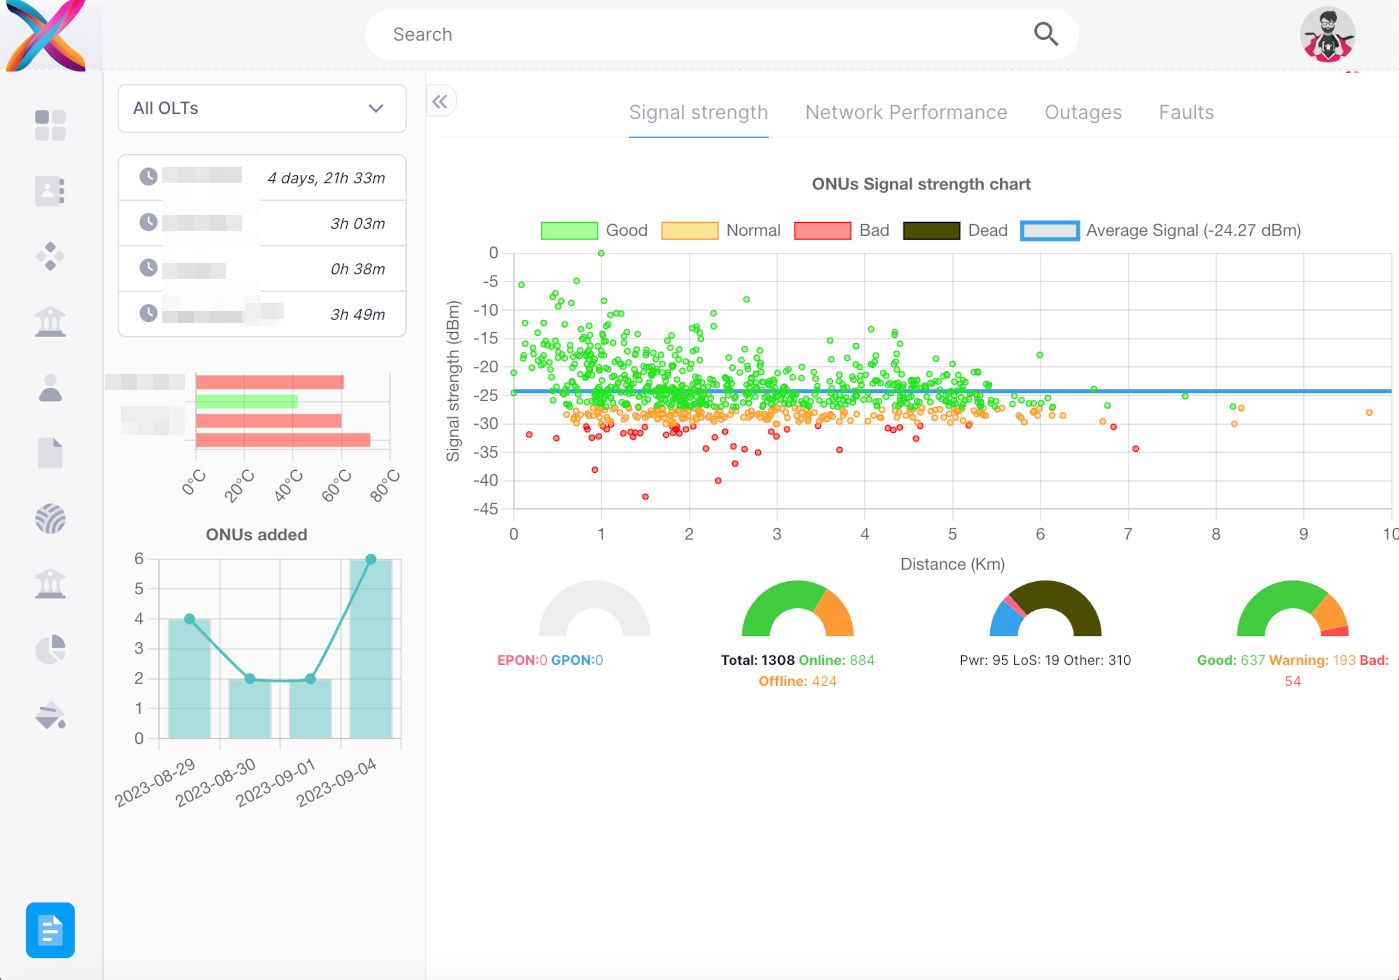Open the profile avatar menu
This screenshot has width=1399, height=980.
click(1327, 35)
